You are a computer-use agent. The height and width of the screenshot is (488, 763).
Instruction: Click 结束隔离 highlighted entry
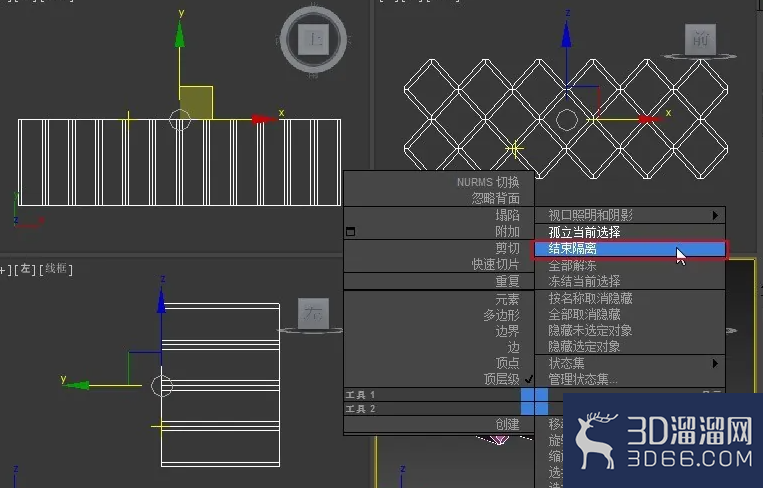pos(630,249)
